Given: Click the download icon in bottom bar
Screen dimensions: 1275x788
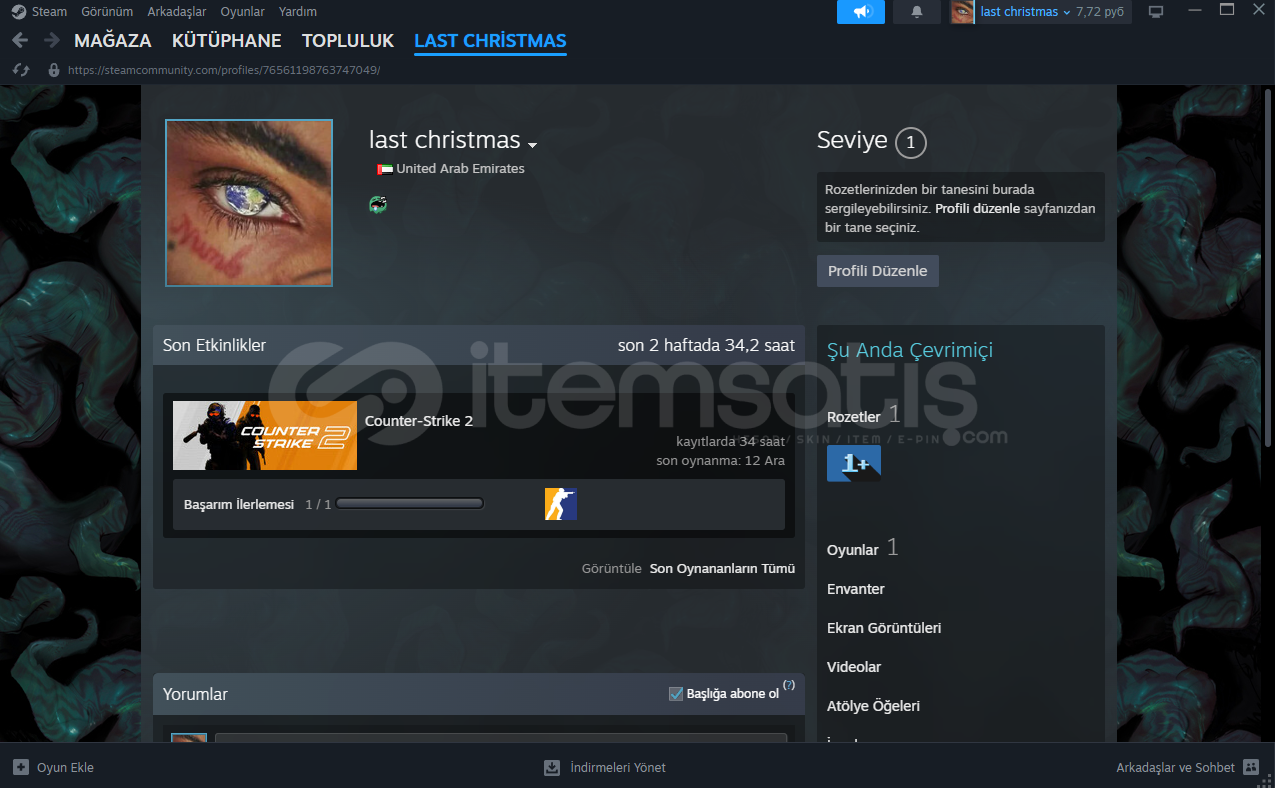Looking at the screenshot, I should tap(552, 767).
